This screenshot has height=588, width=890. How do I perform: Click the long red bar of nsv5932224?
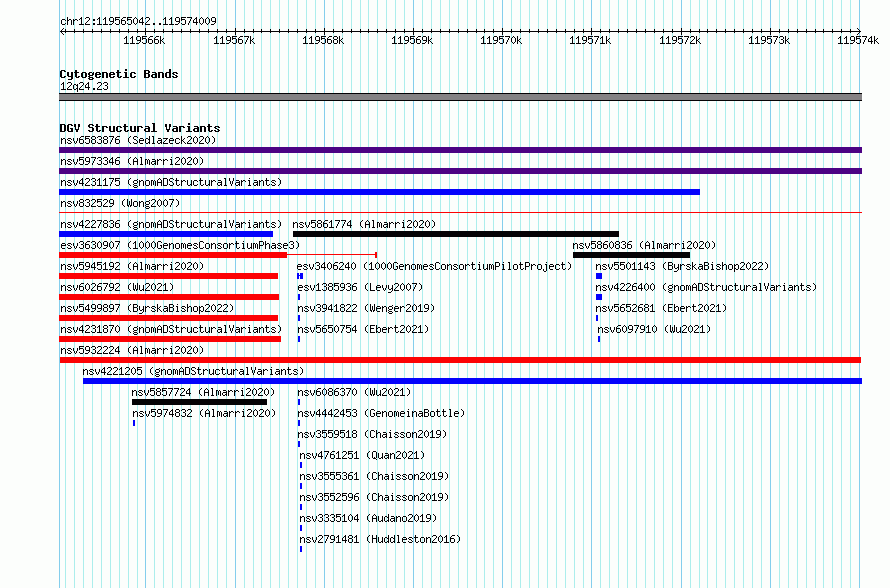point(460,360)
